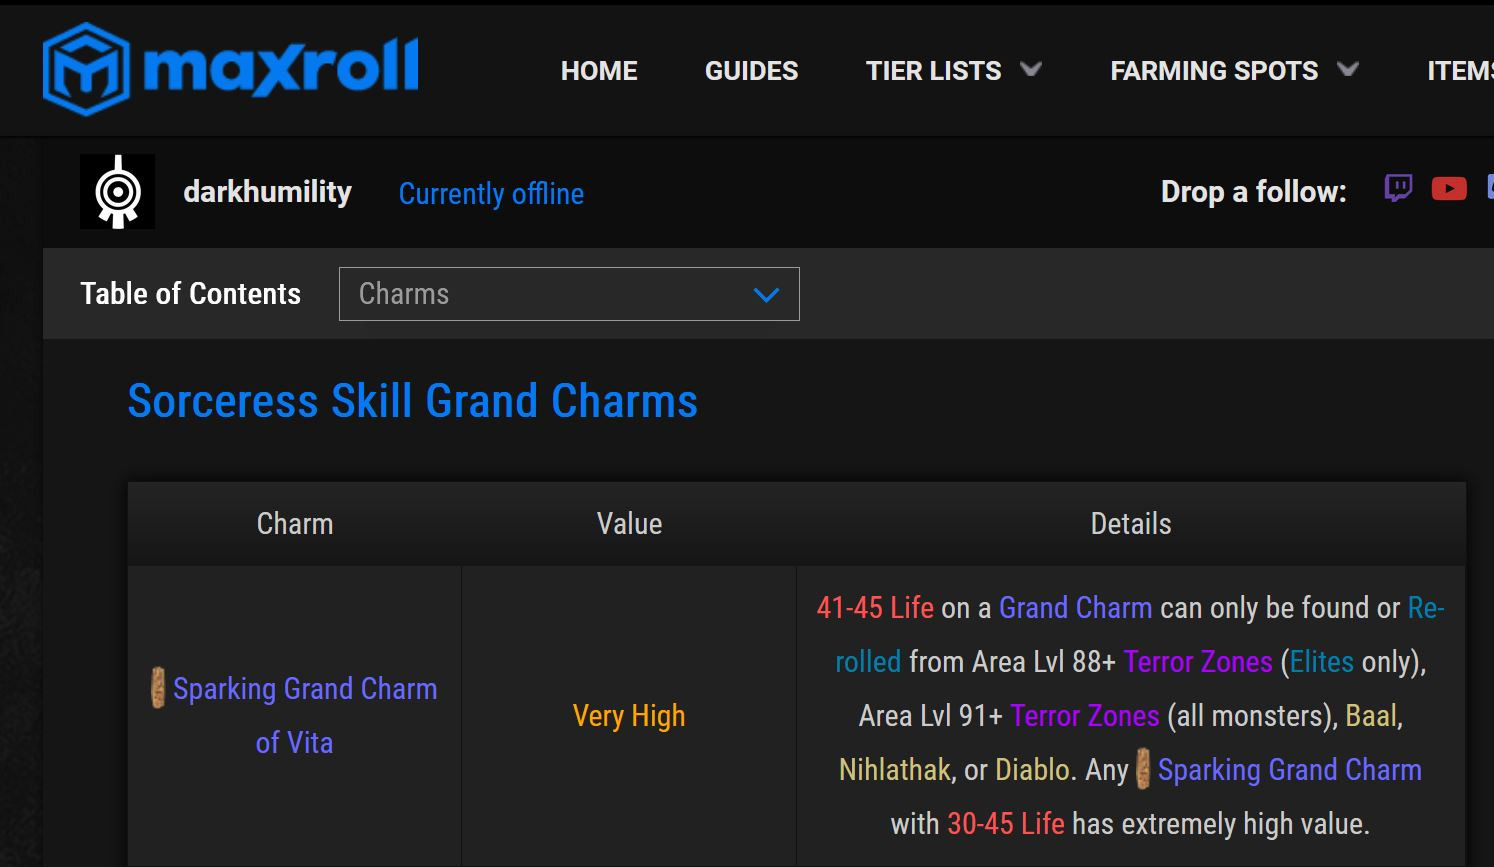This screenshot has width=1494, height=867.
Task: Click the Currently offline status link
Action: pos(491,193)
